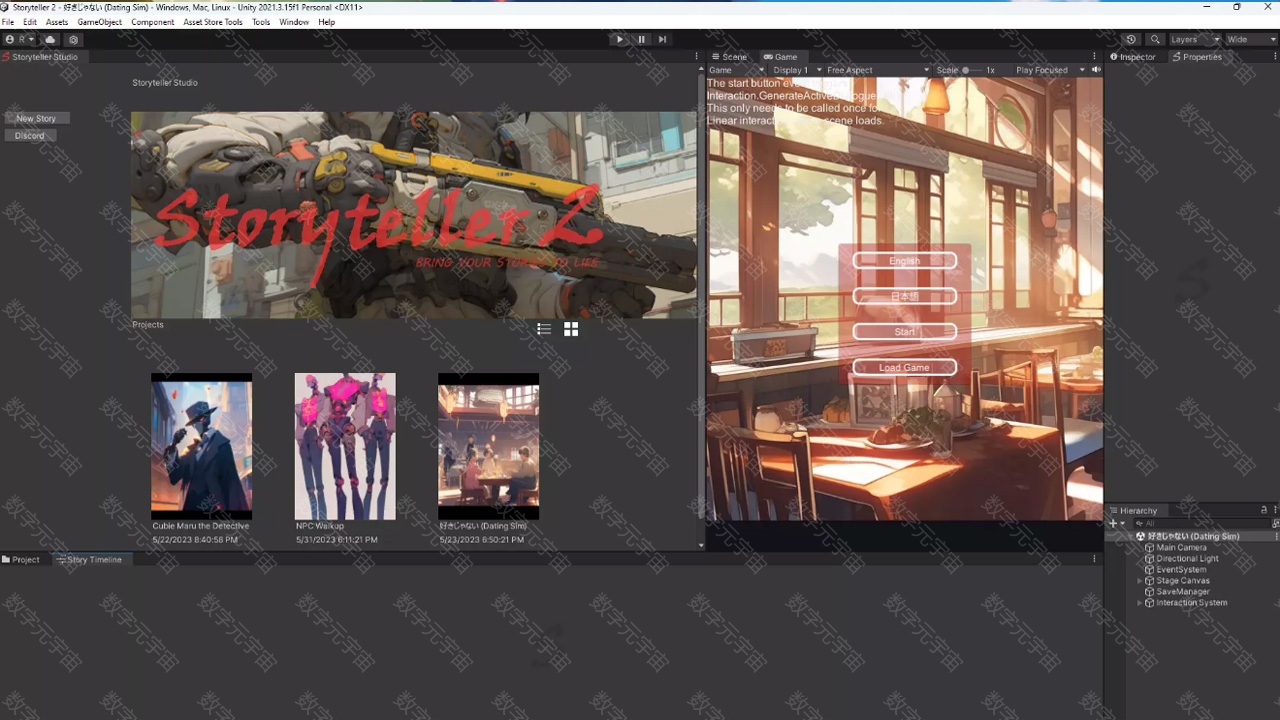Switch projects to list view
This screenshot has height=720, width=1280.
[544, 329]
